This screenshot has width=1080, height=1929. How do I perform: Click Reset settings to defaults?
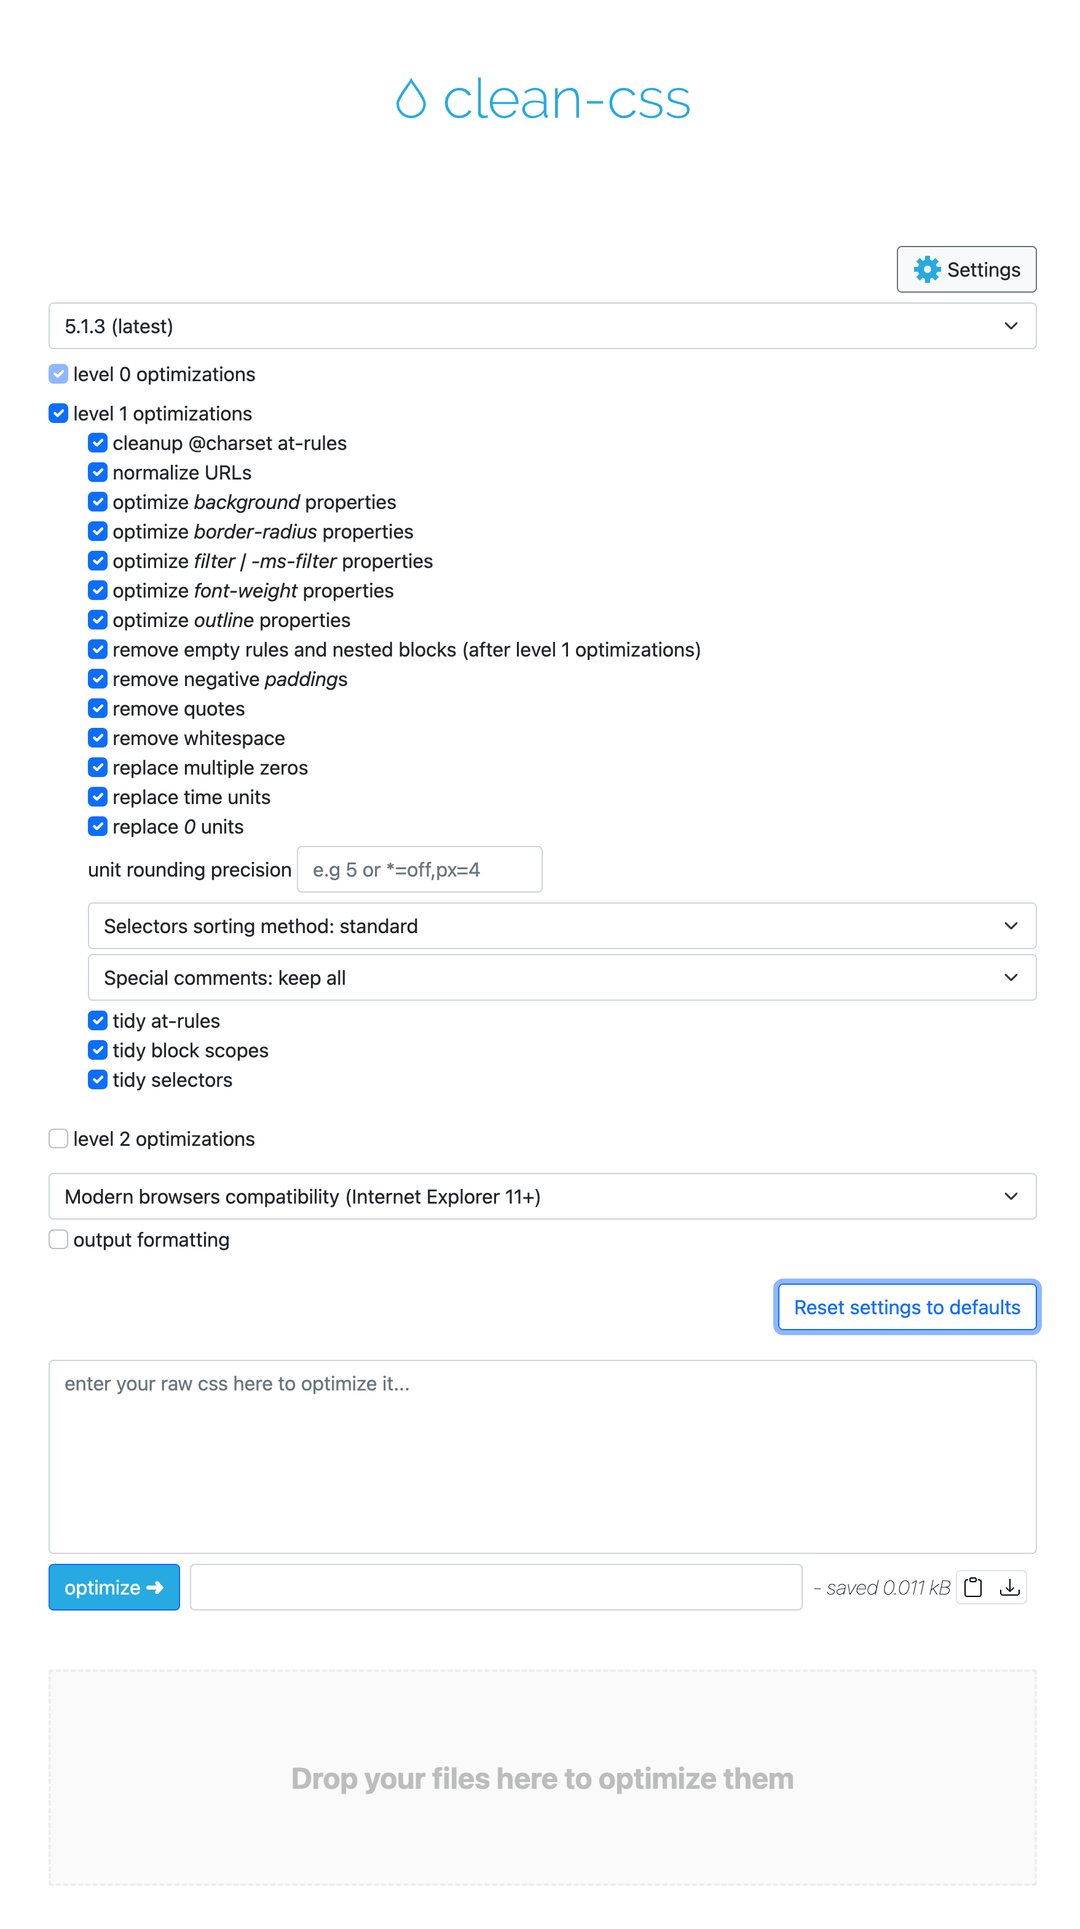tap(907, 1307)
